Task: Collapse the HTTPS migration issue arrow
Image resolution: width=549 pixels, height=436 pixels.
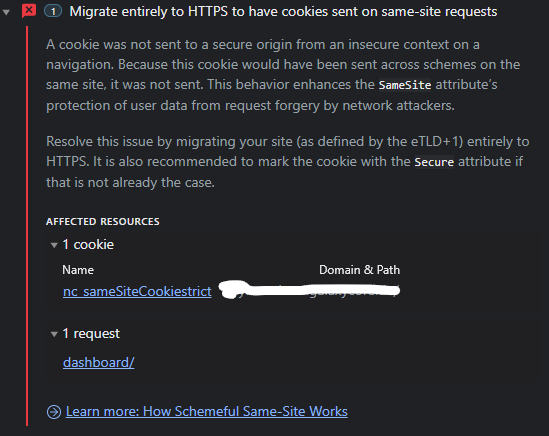Action: point(6,13)
